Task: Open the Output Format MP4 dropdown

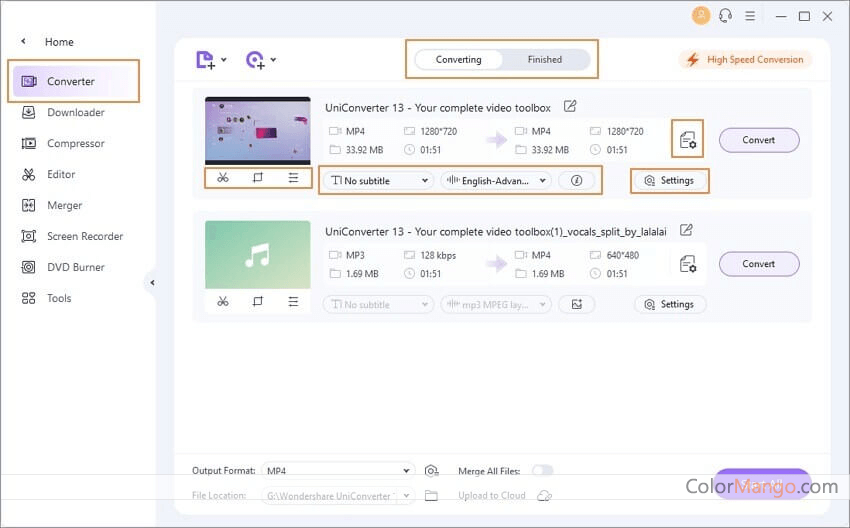Action: click(x=338, y=471)
